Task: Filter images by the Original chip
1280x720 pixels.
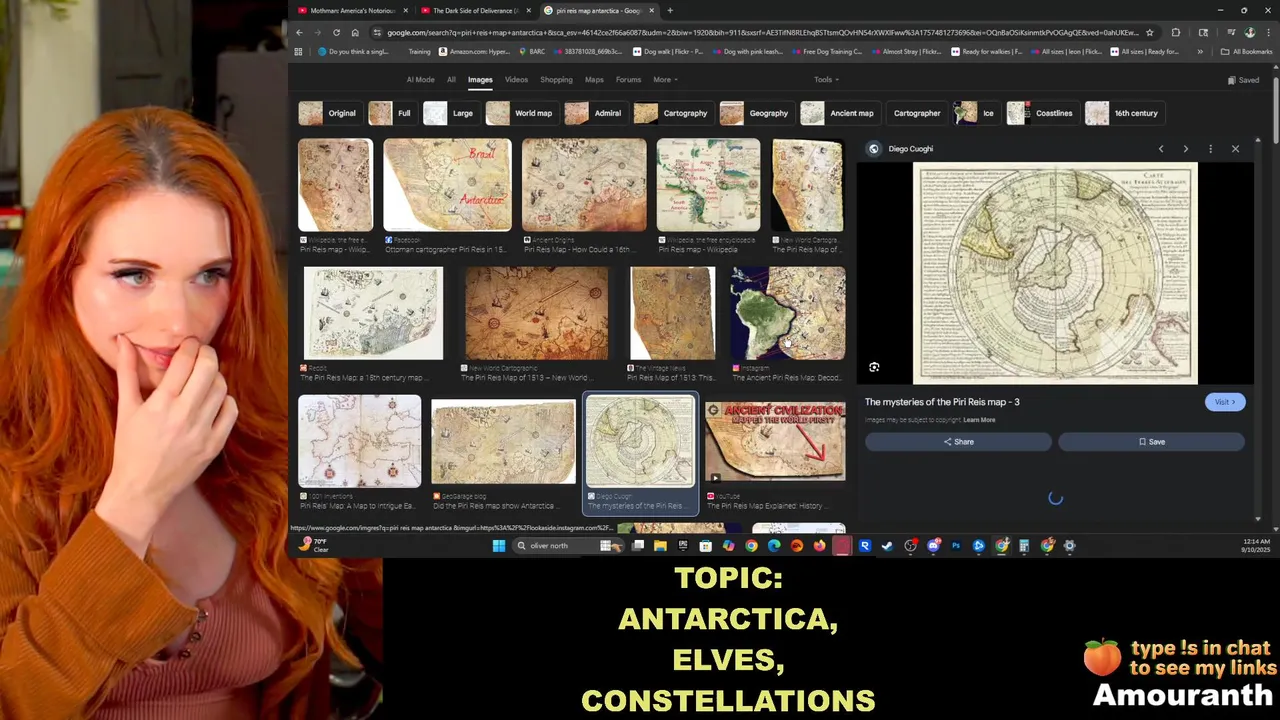Action: 329,113
